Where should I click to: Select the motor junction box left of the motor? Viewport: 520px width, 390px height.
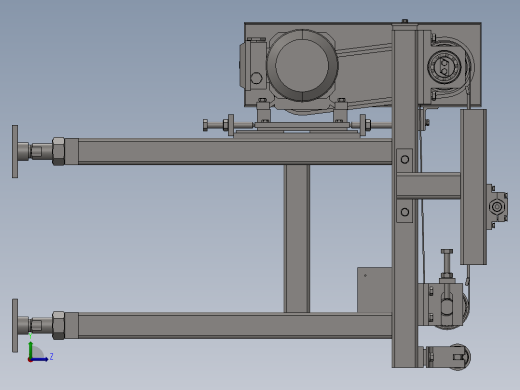(x=253, y=64)
